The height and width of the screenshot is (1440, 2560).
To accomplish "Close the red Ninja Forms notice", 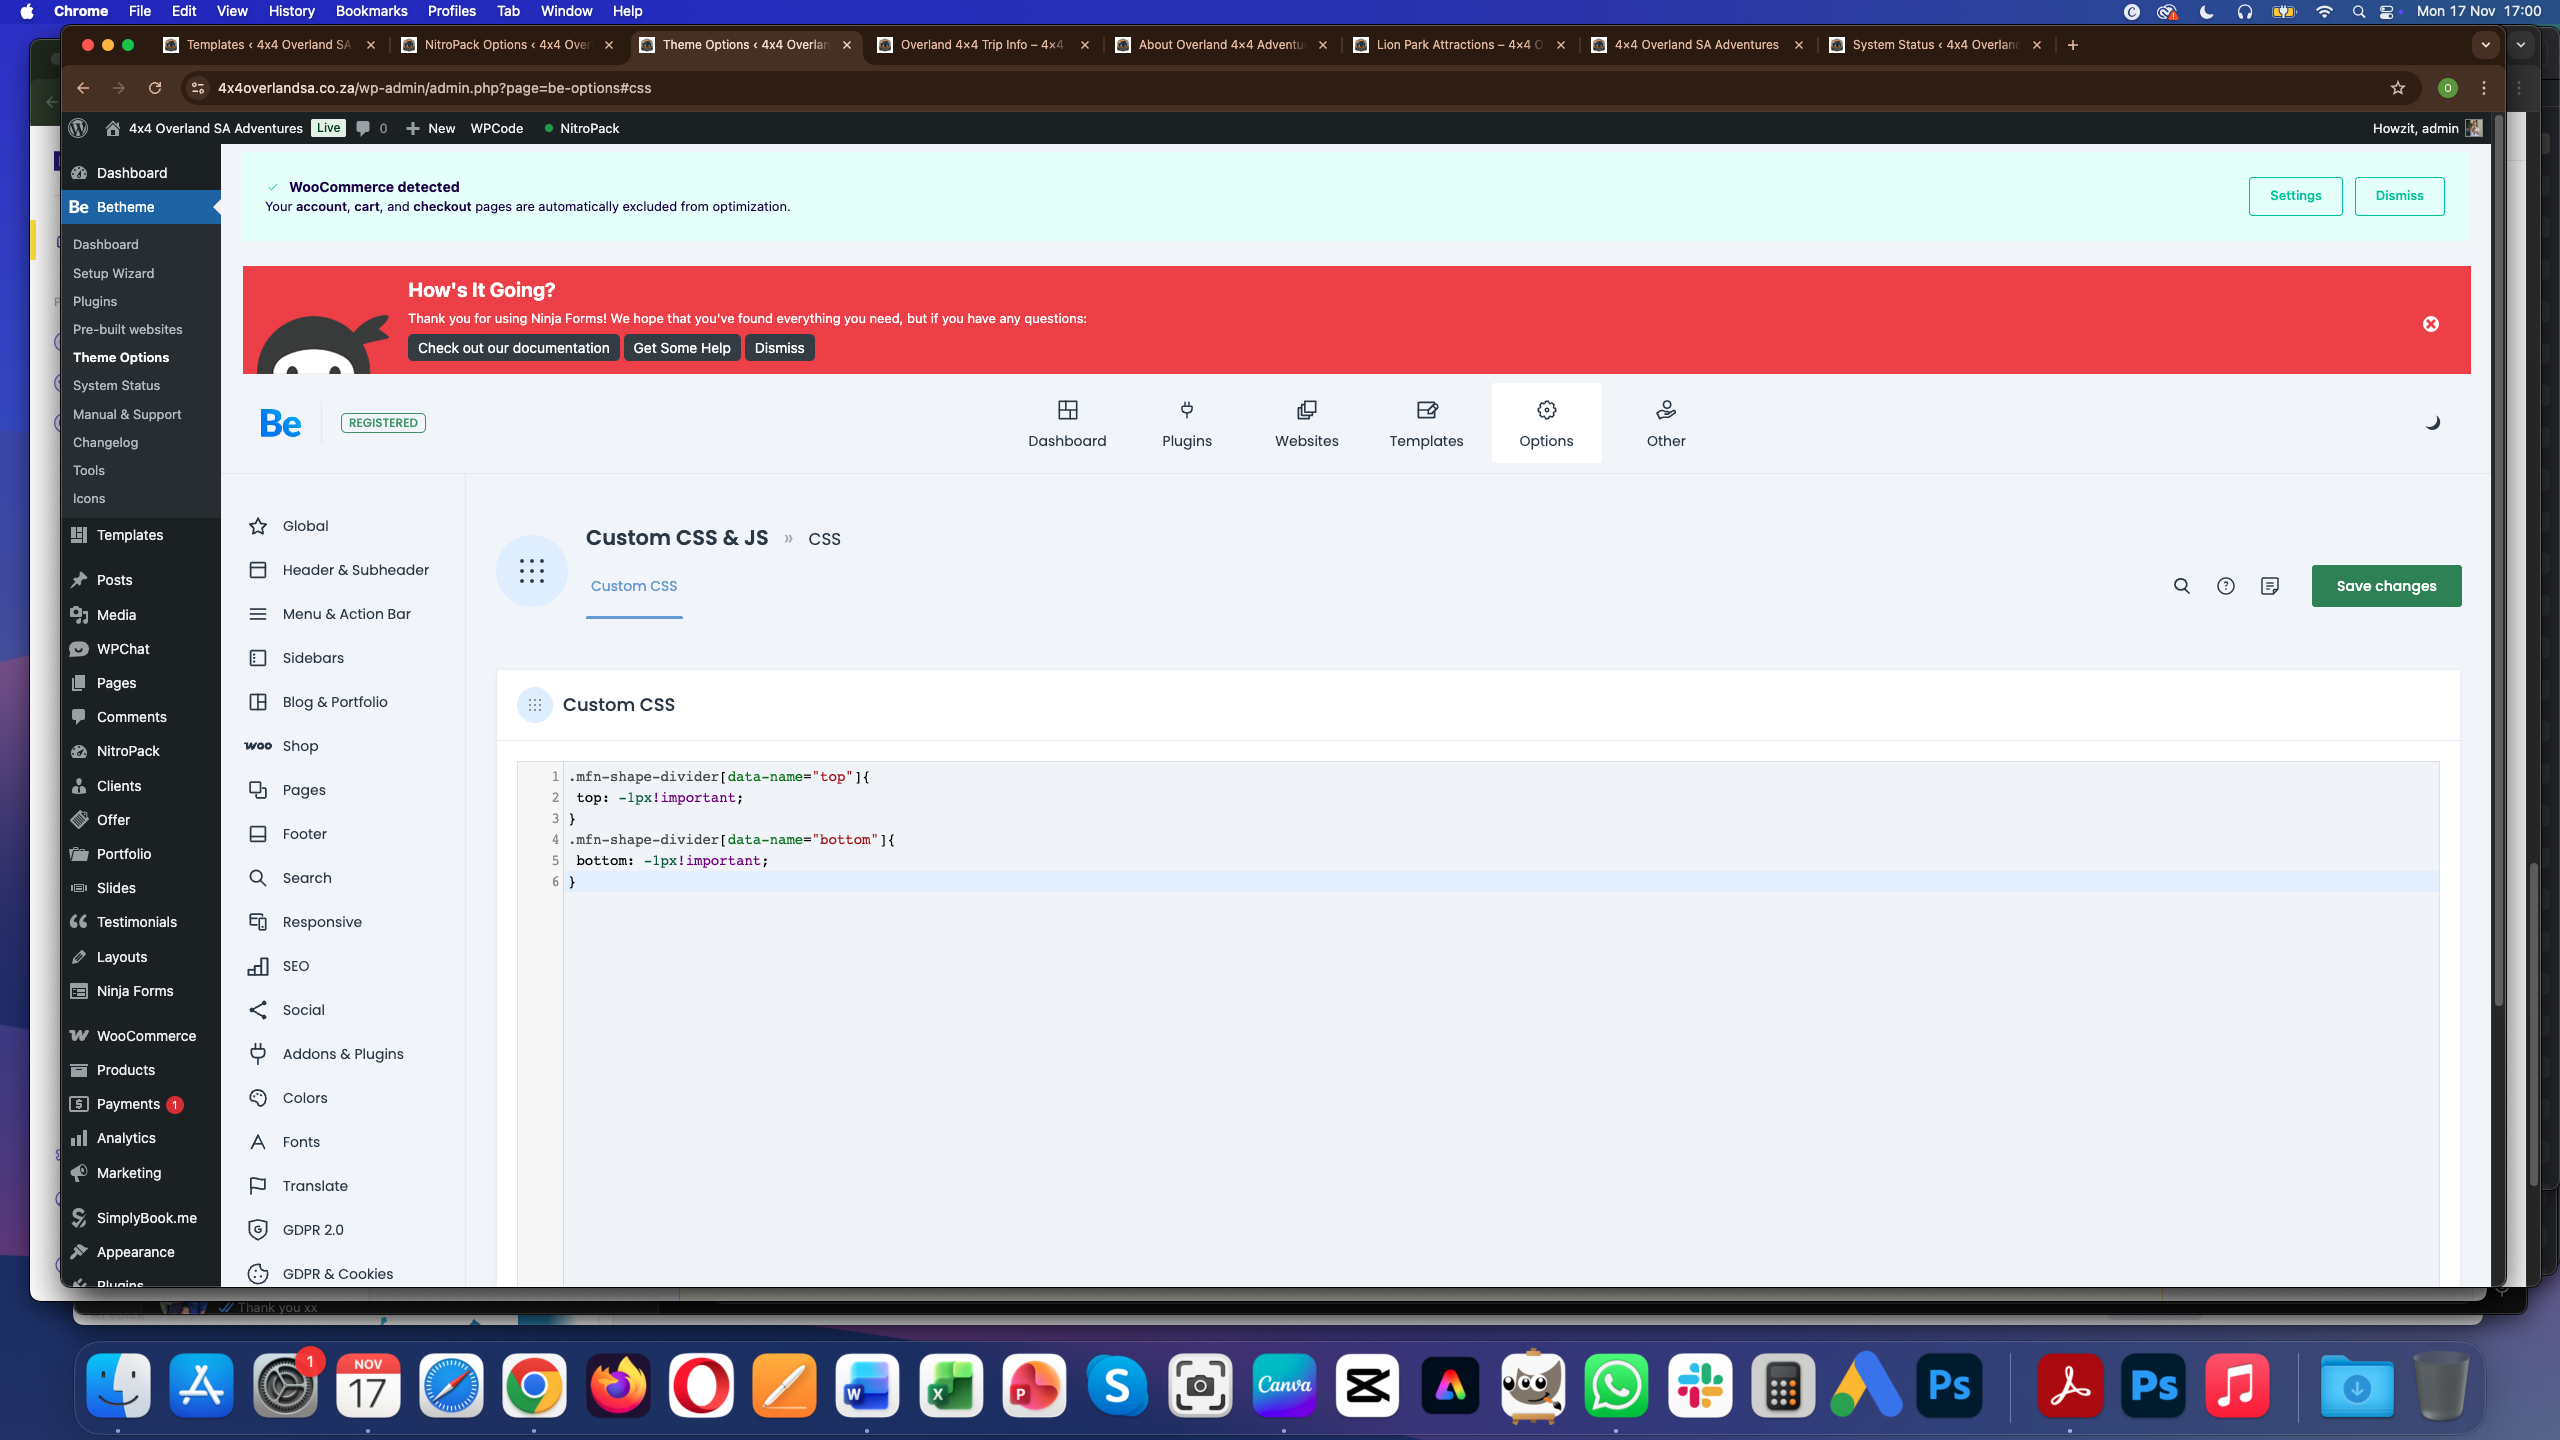I will point(2430,324).
